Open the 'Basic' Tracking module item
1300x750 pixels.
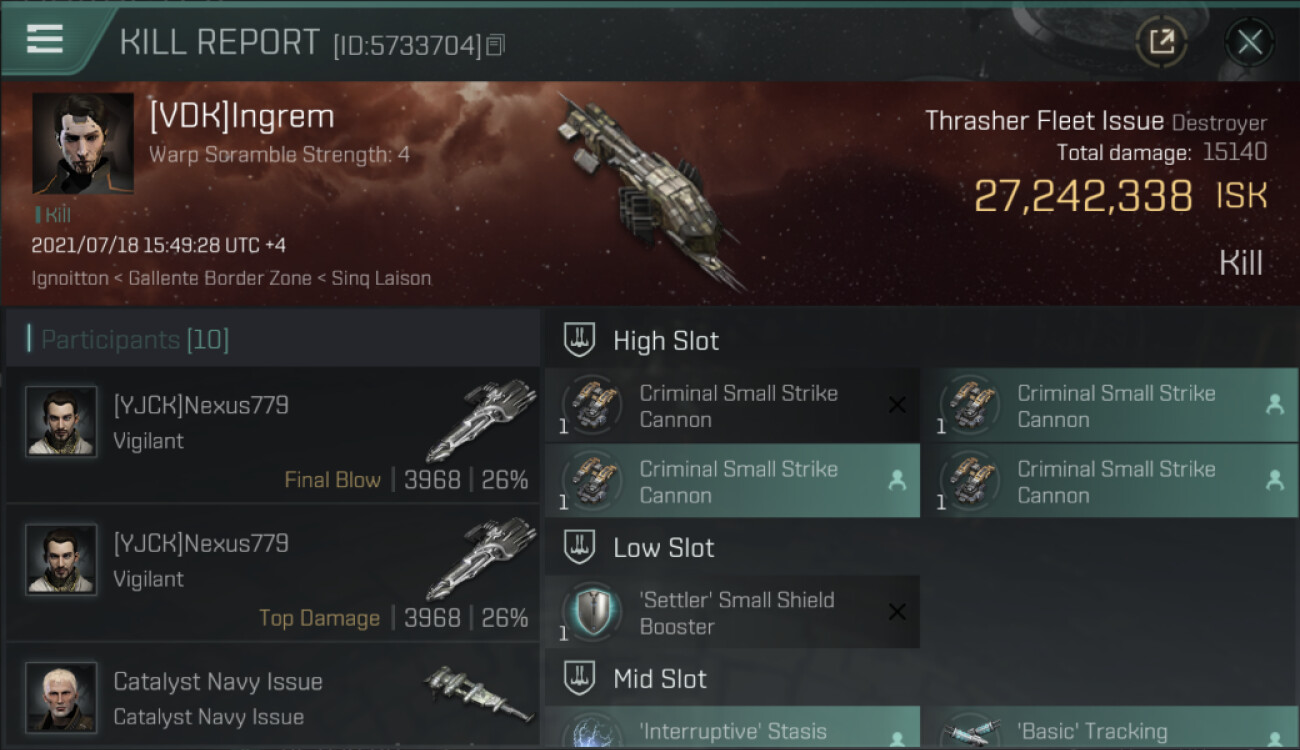[x=1110, y=727]
